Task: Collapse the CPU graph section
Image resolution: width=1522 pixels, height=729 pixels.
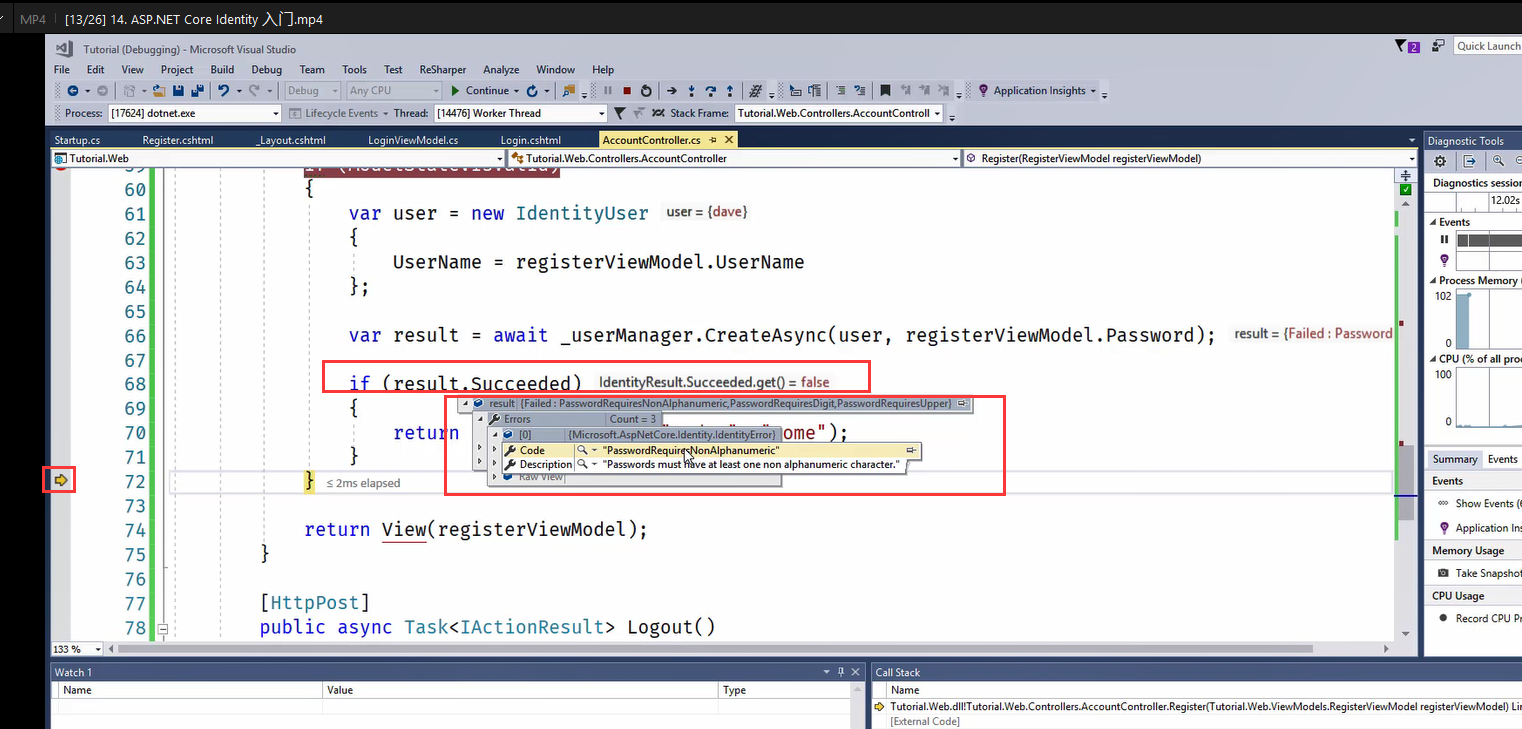Action: 1433,358
